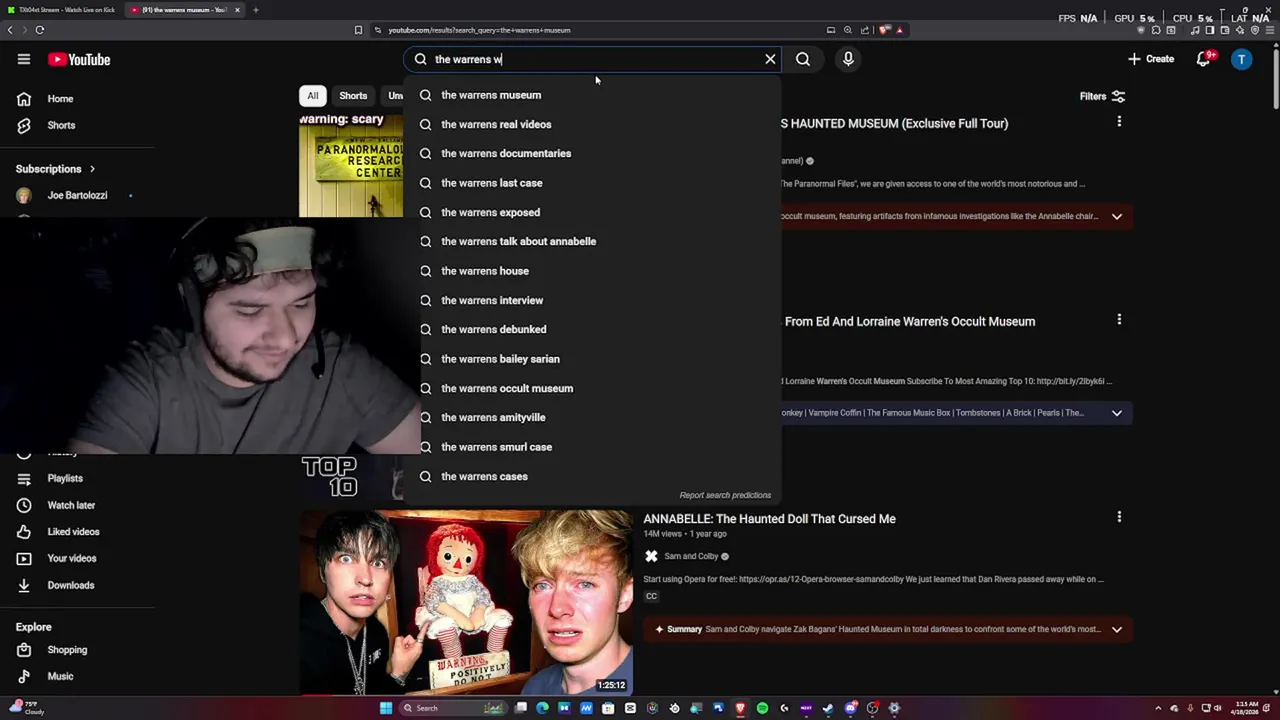This screenshot has width=1280, height=720.
Task: Open Spotify from the taskbar
Action: click(x=762, y=708)
